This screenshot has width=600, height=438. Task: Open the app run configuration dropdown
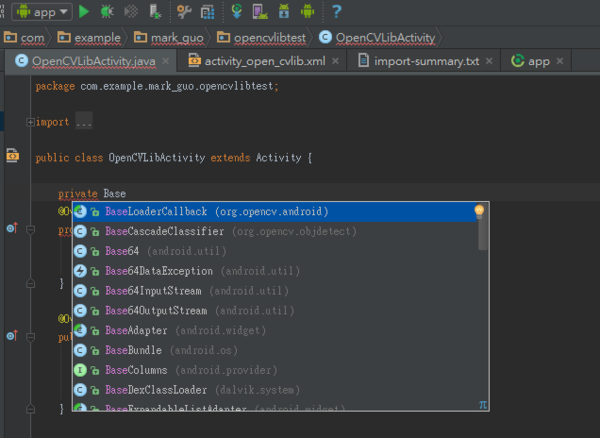[42, 11]
